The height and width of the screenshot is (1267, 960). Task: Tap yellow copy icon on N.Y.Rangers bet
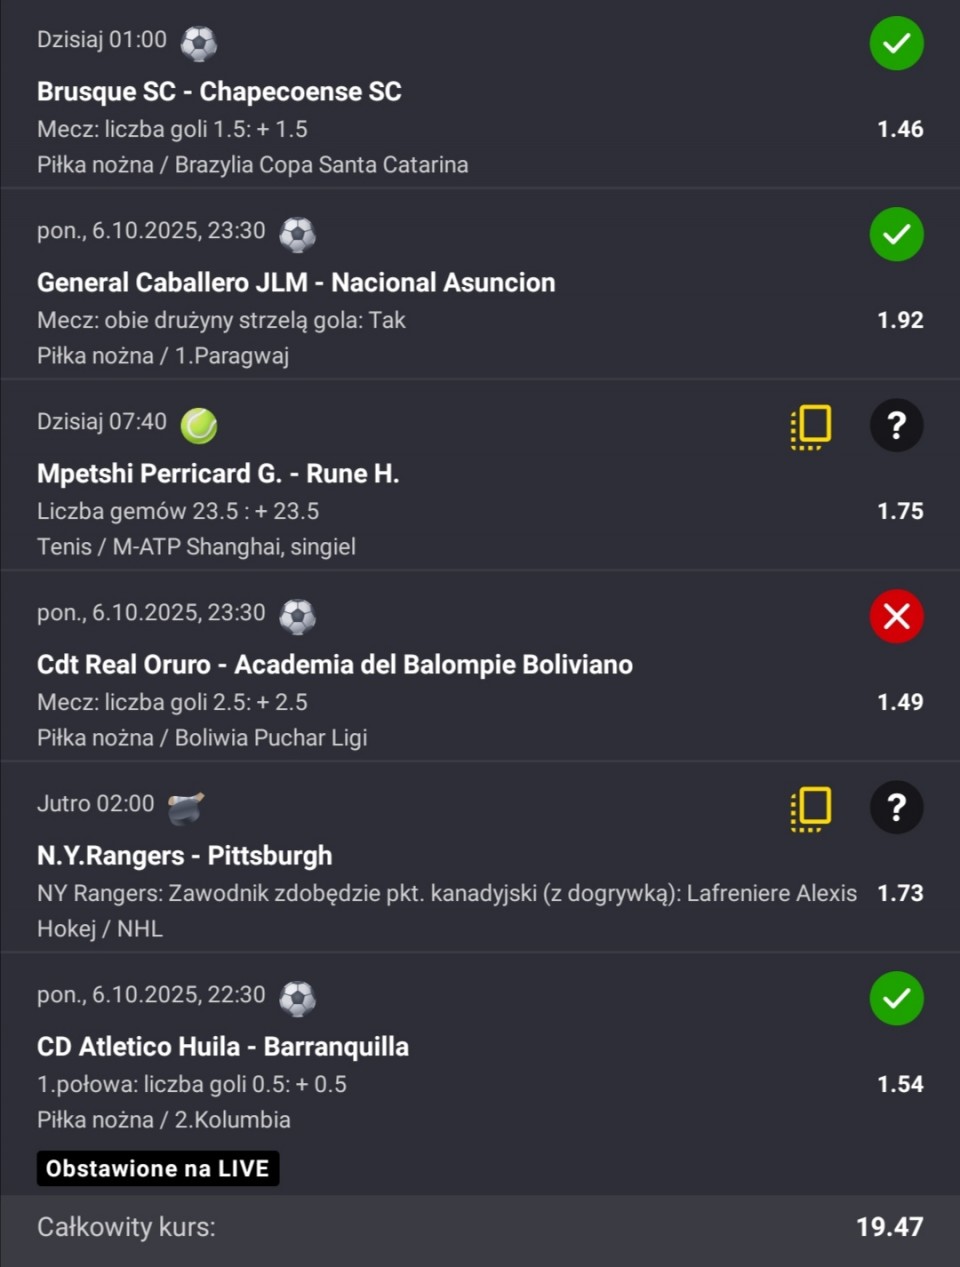pos(811,809)
